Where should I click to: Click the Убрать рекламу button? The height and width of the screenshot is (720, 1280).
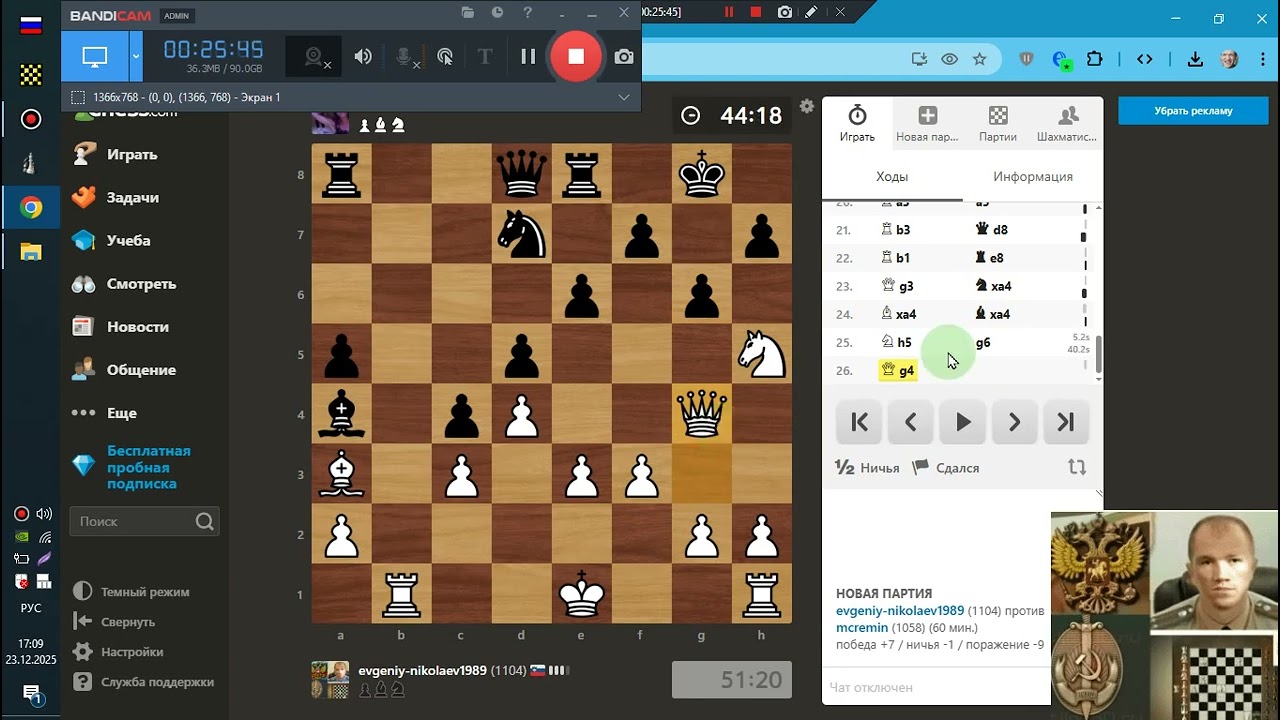(x=1193, y=111)
